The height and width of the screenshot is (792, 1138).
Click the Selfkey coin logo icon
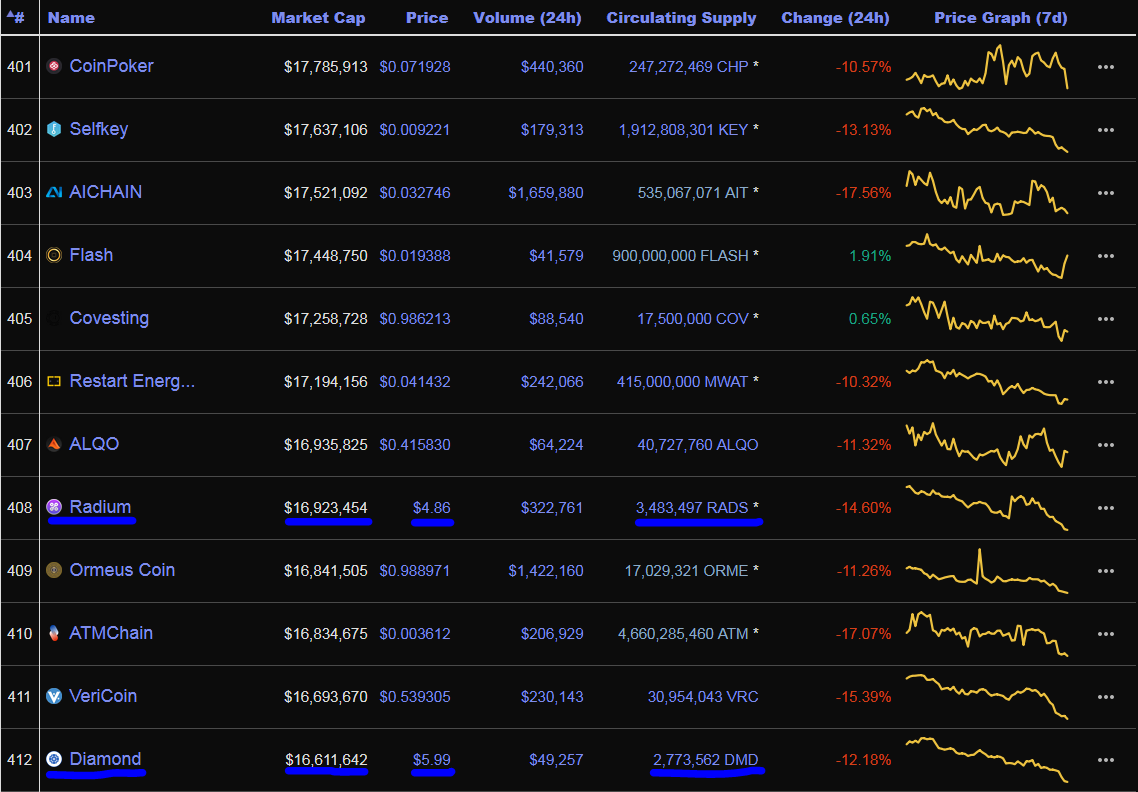54,129
